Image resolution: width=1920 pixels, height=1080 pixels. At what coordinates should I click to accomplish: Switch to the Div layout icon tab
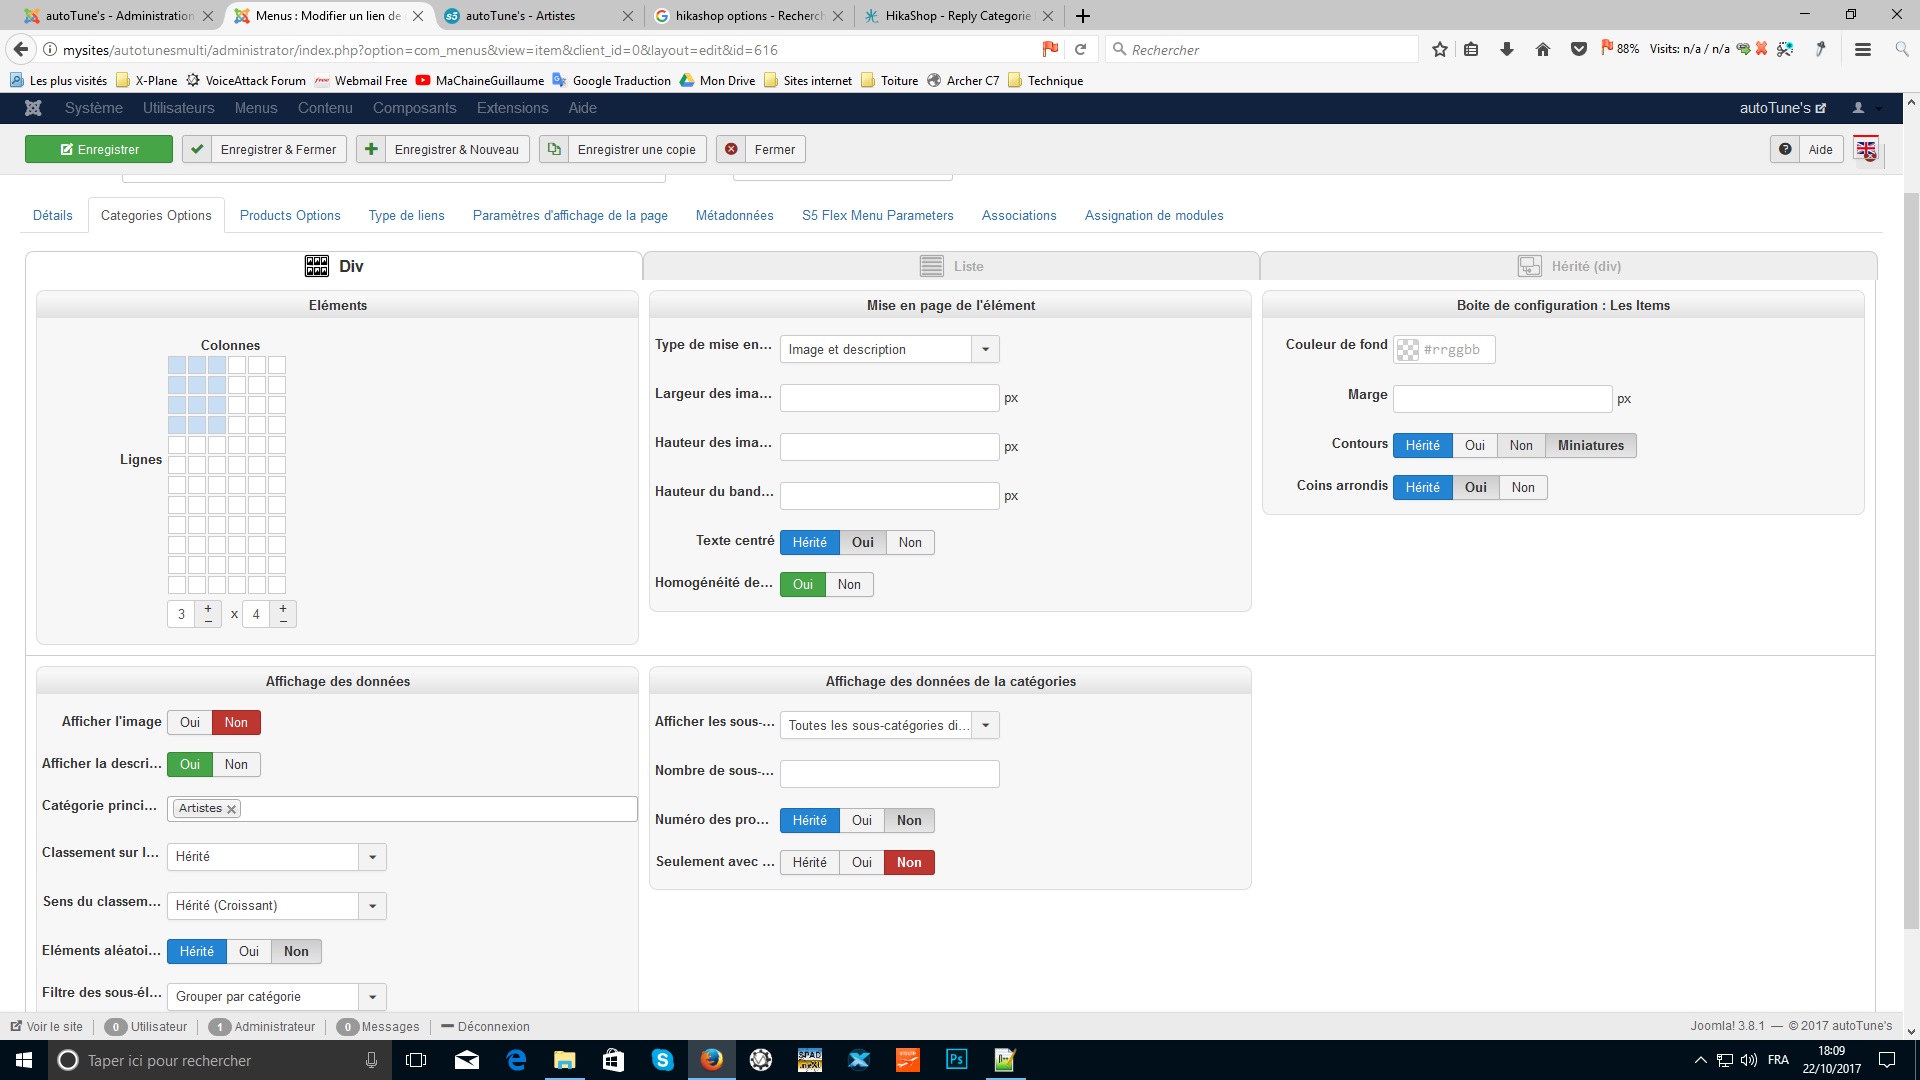[x=317, y=266]
